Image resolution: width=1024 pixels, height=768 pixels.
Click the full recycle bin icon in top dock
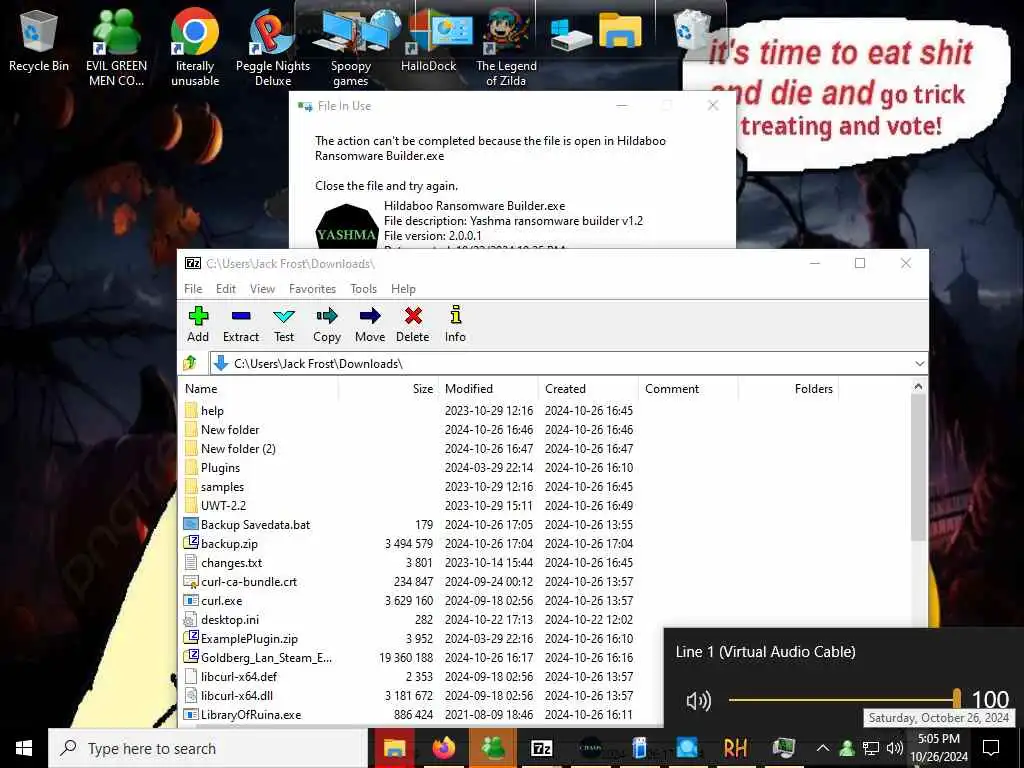coord(691,30)
